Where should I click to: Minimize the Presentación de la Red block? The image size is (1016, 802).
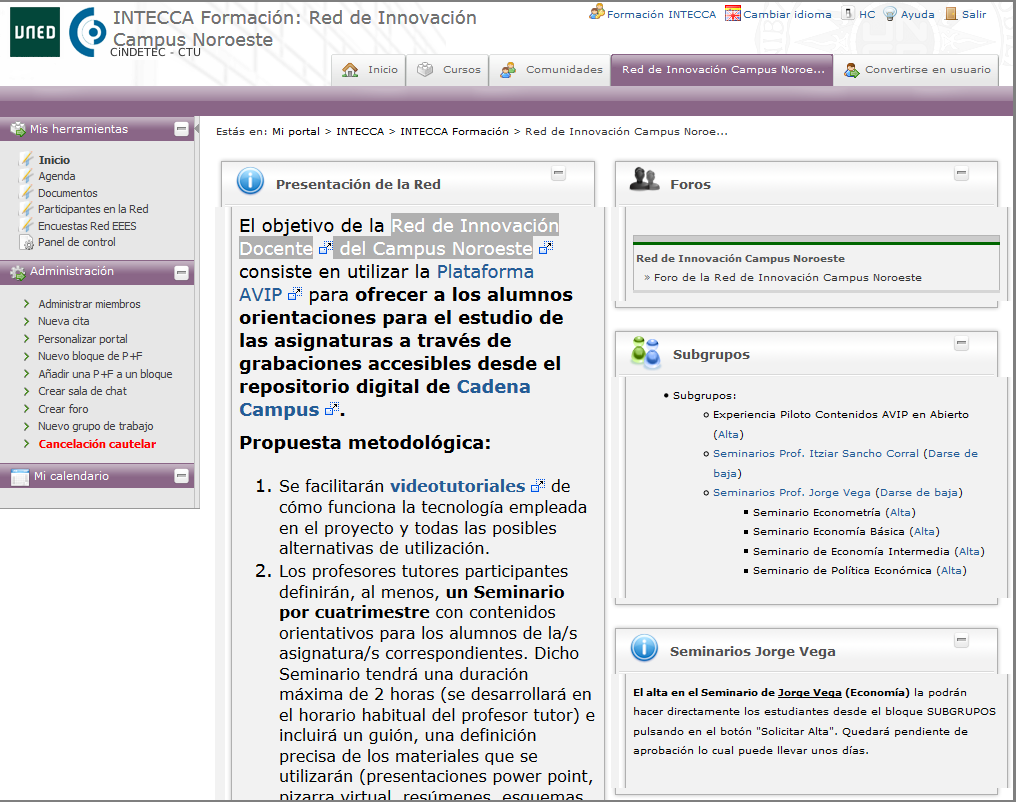point(558,173)
